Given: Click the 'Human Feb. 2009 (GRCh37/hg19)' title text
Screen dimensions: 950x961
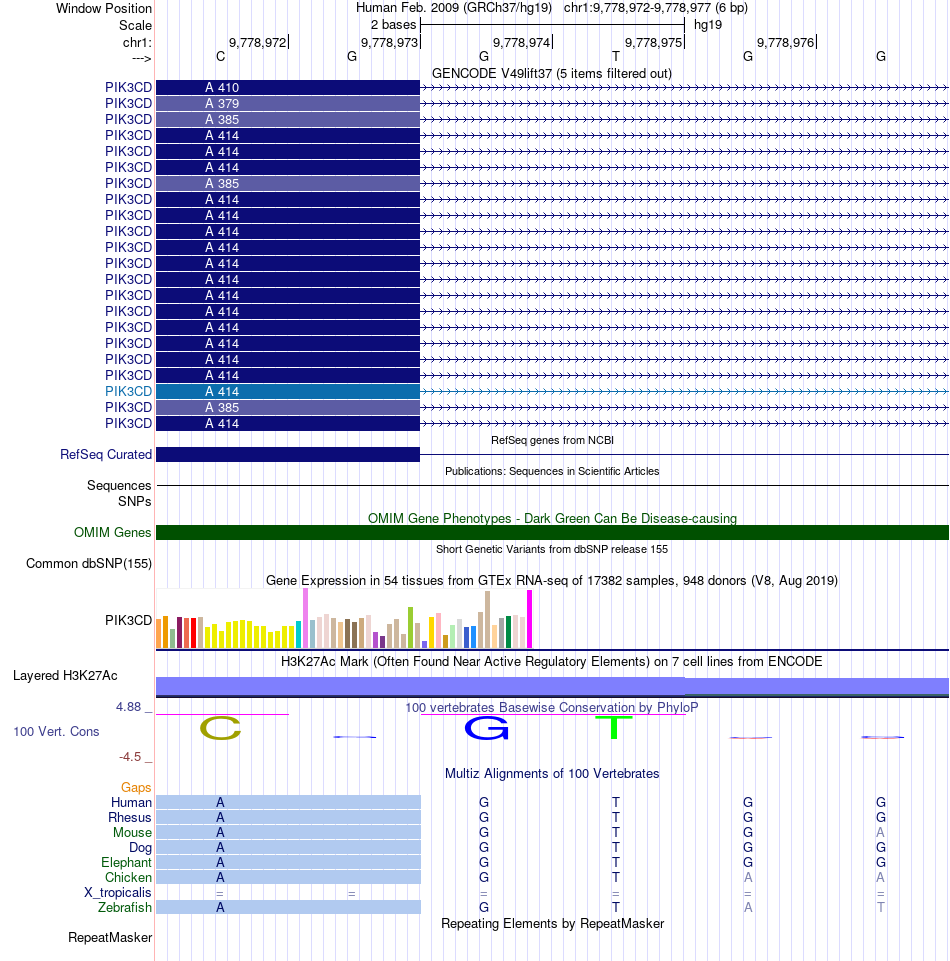Looking at the screenshot, I should (454, 8).
